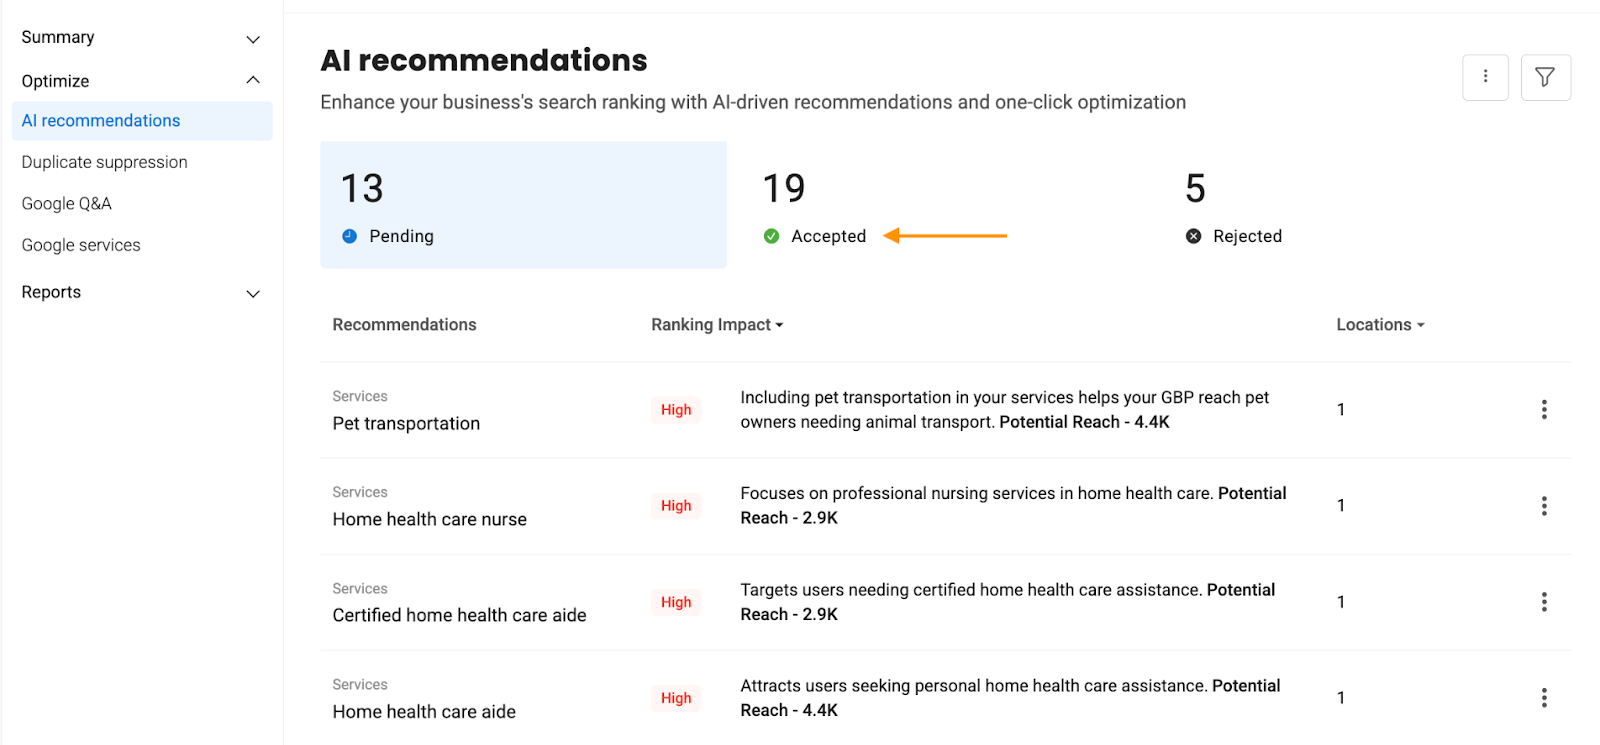Open the Locations column dropdown
Screen dimensions: 1600x745
(x=1380, y=325)
